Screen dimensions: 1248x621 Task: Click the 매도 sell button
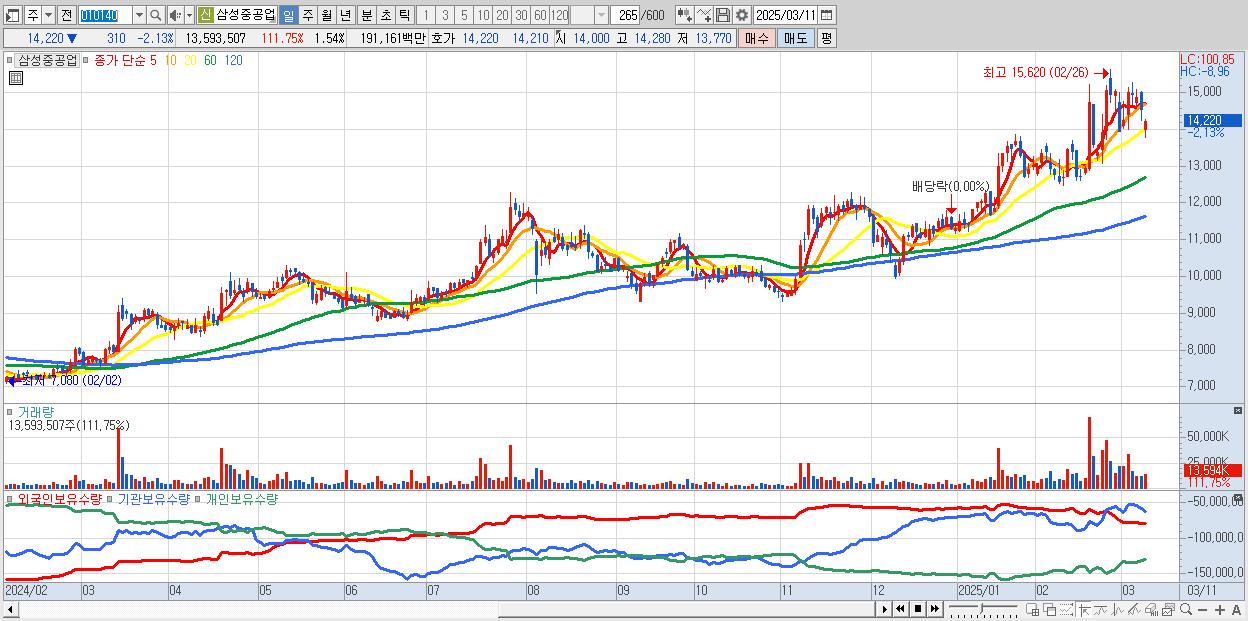point(795,38)
